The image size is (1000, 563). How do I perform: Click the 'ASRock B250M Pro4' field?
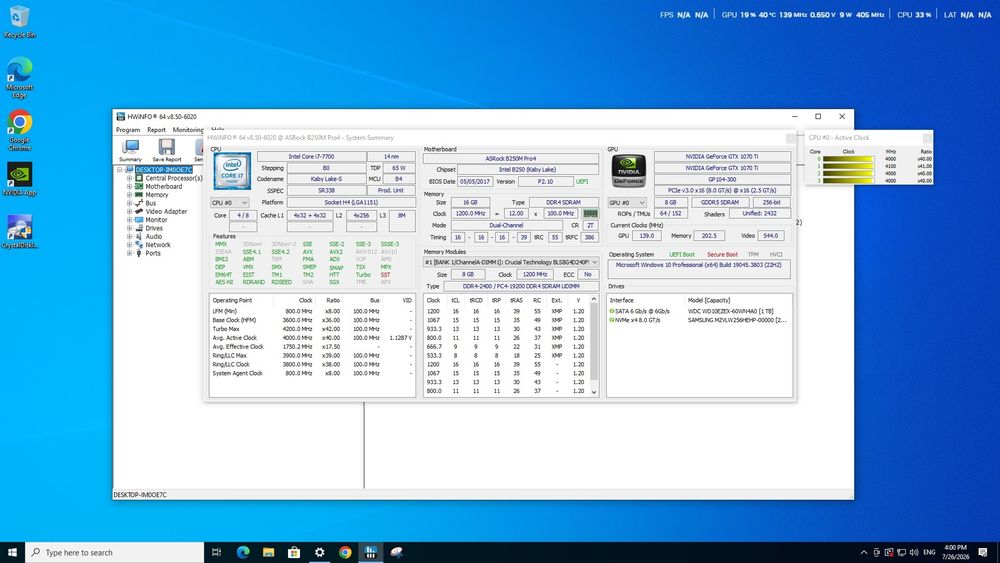click(511, 158)
